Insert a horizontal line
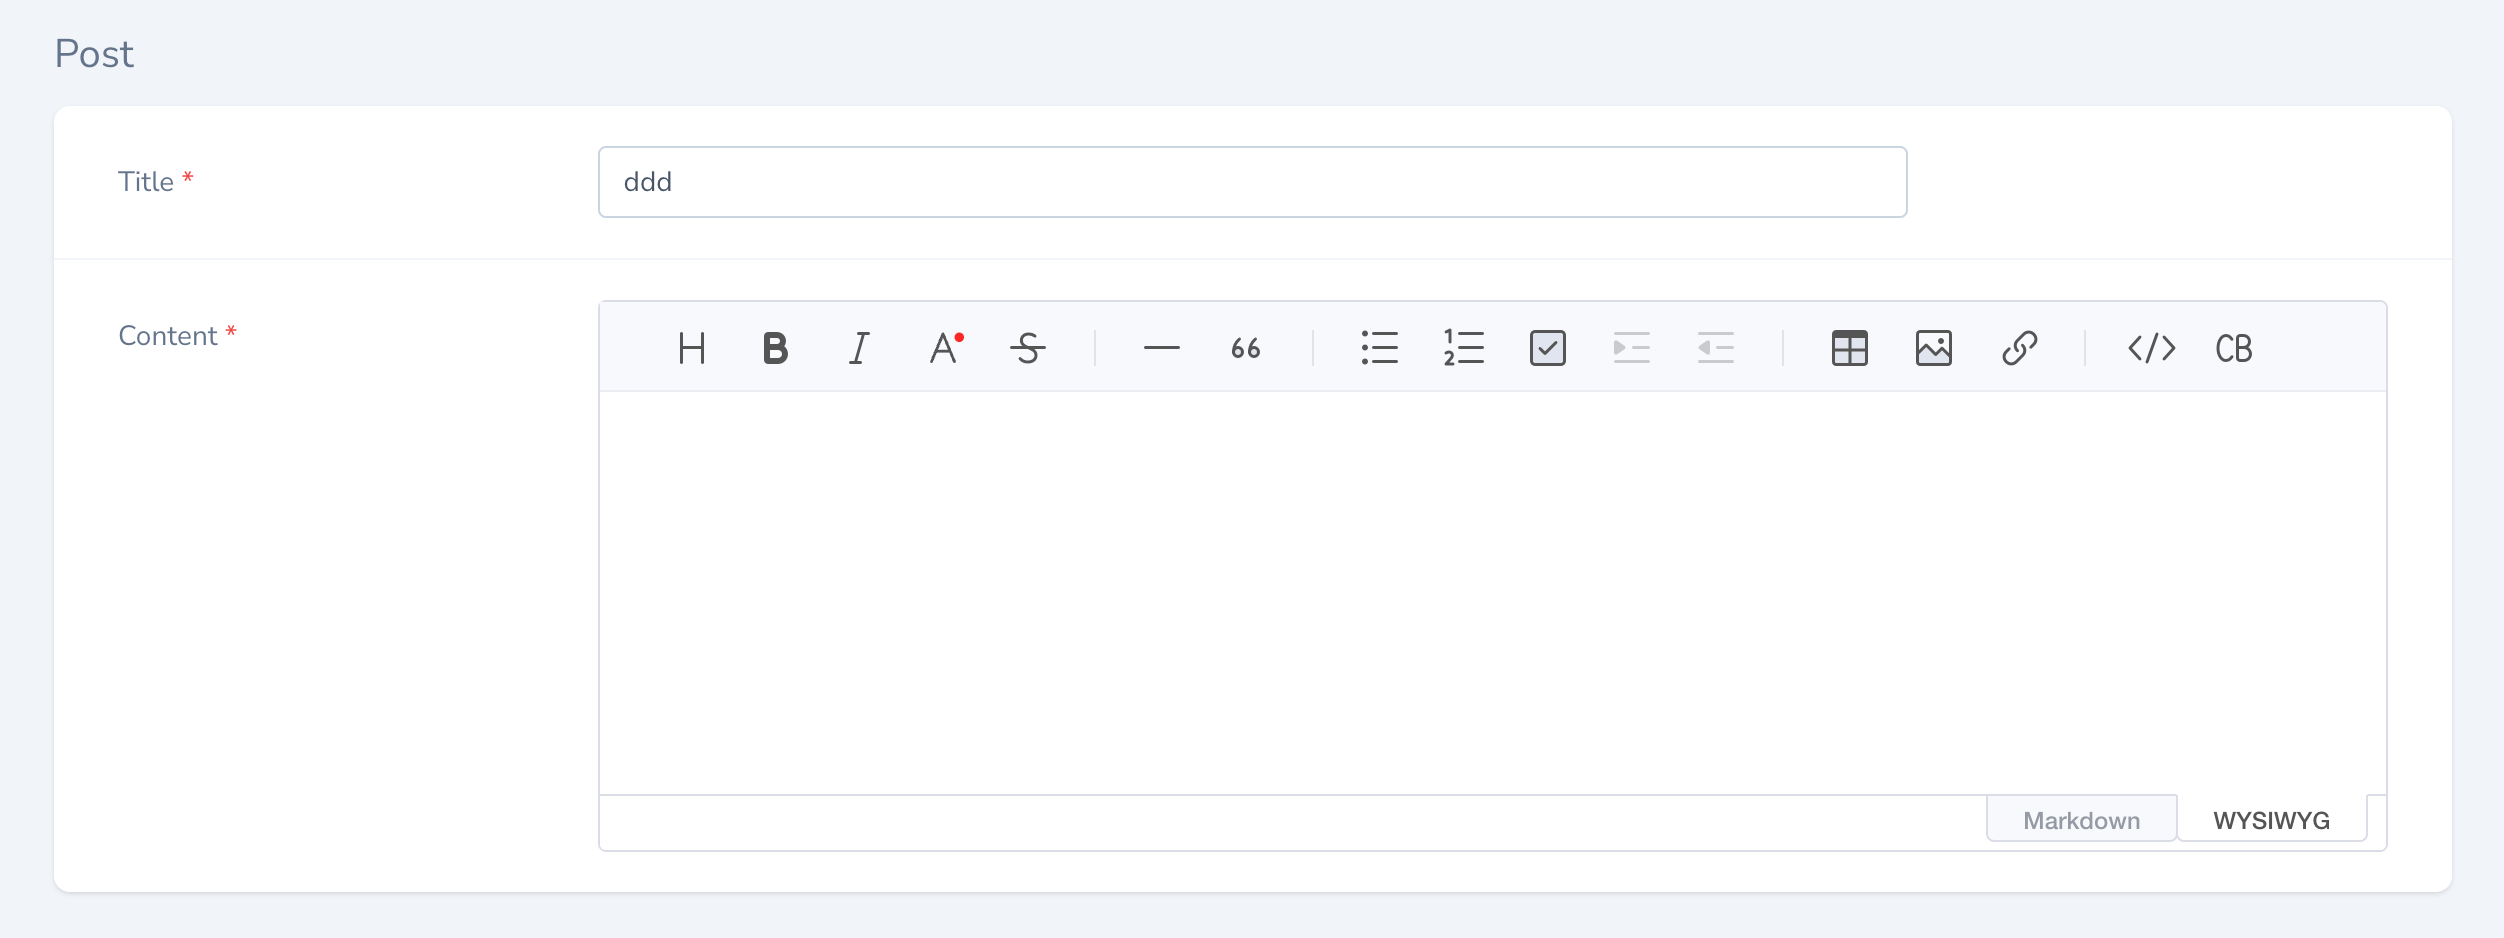This screenshot has height=938, width=2504. (1162, 348)
